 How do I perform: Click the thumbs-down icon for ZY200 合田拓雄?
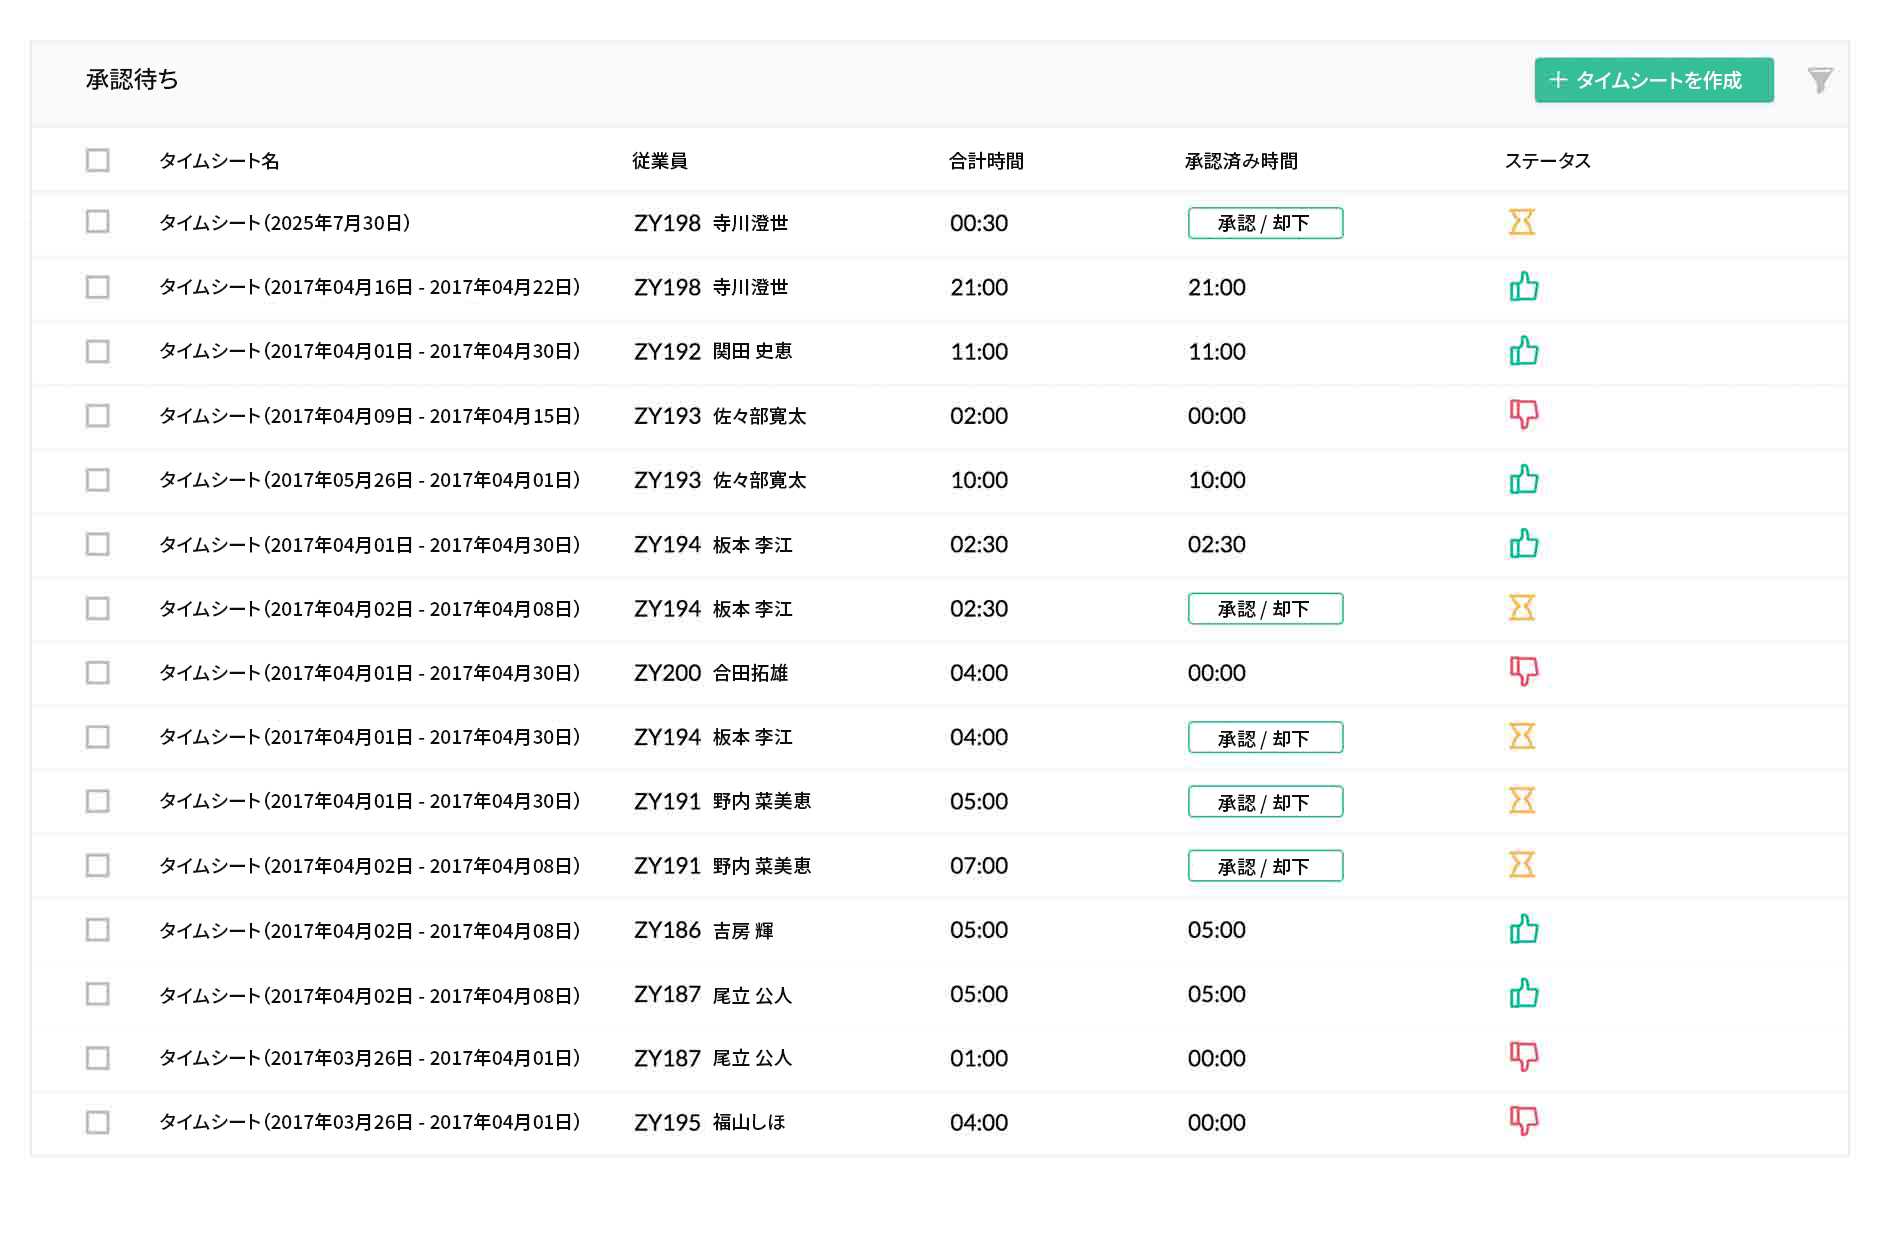tap(1521, 673)
